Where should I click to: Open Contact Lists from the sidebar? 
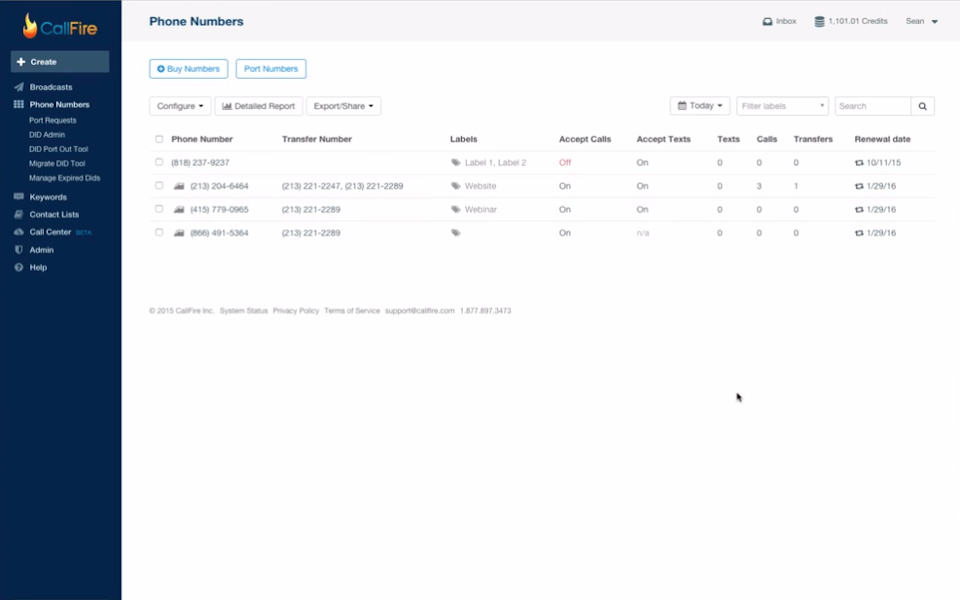point(18,214)
